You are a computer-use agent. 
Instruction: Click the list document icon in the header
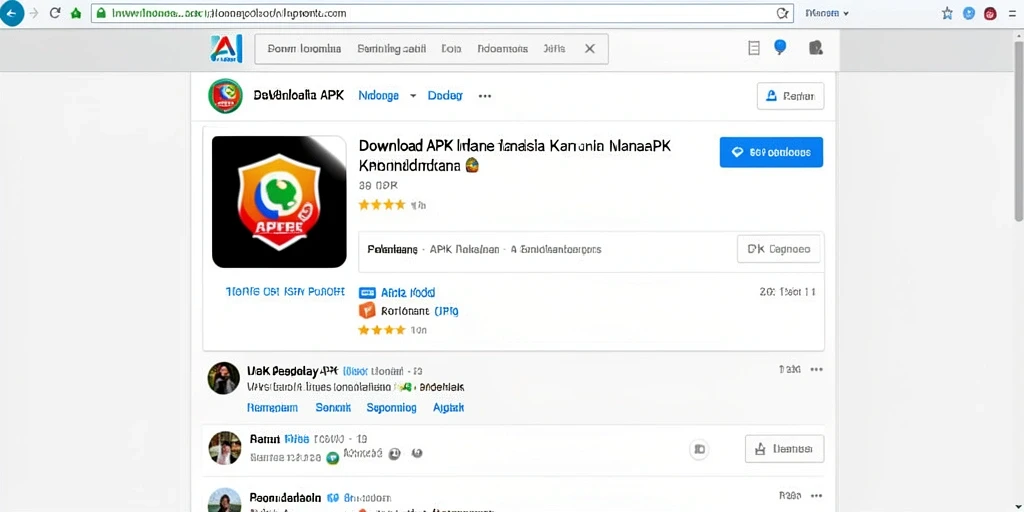pyautogui.click(x=754, y=48)
